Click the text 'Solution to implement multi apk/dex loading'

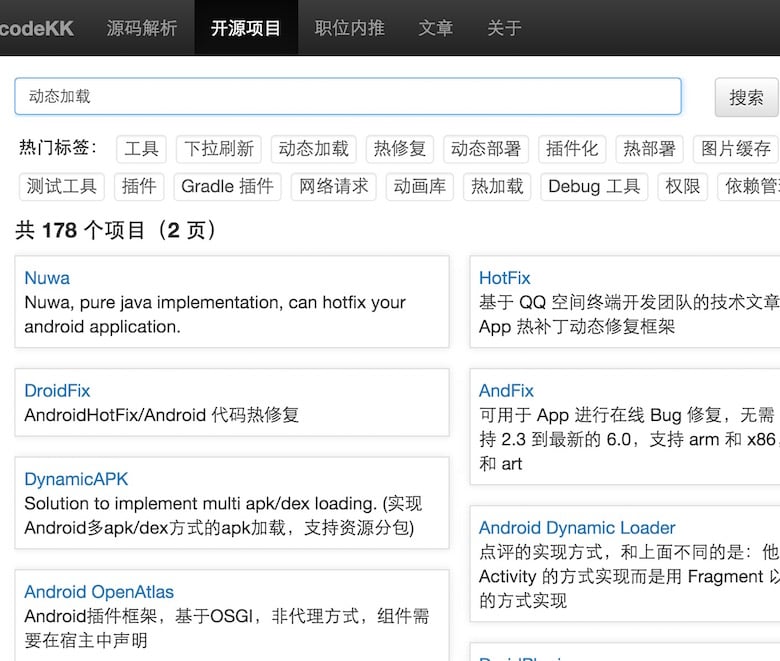click(x=200, y=503)
